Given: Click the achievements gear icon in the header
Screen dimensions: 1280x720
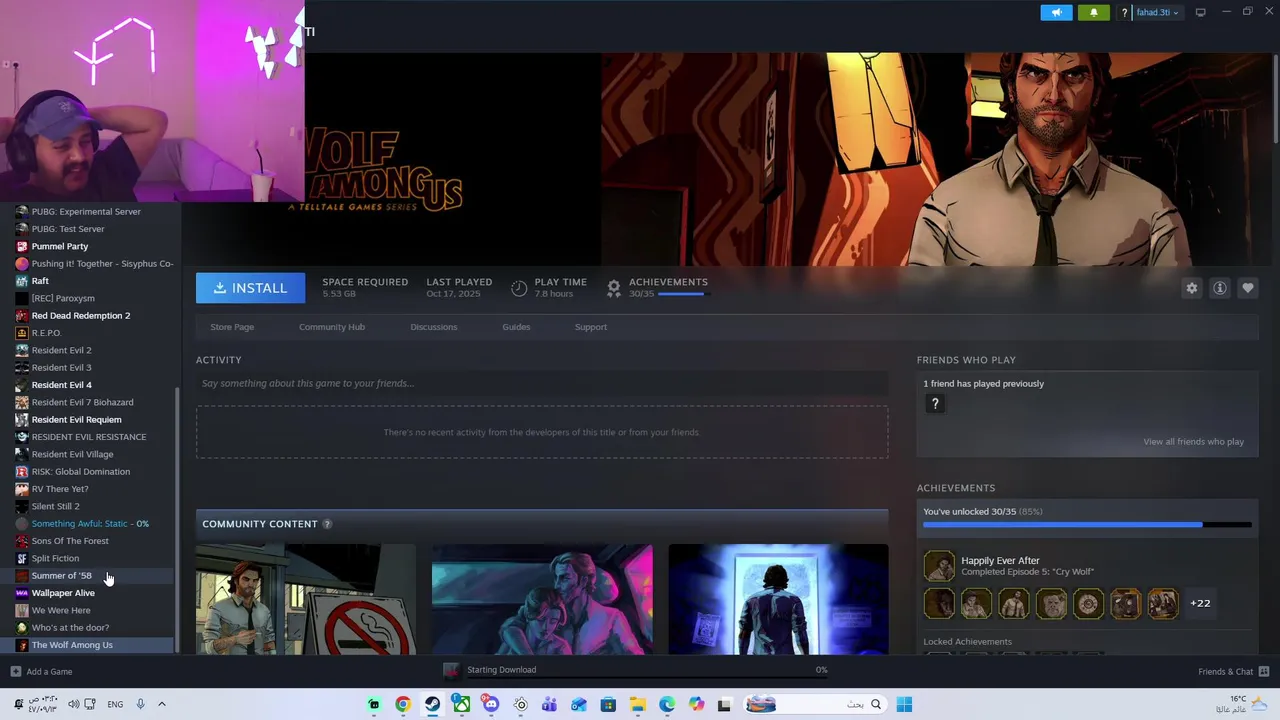Looking at the screenshot, I should tap(614, 288).
